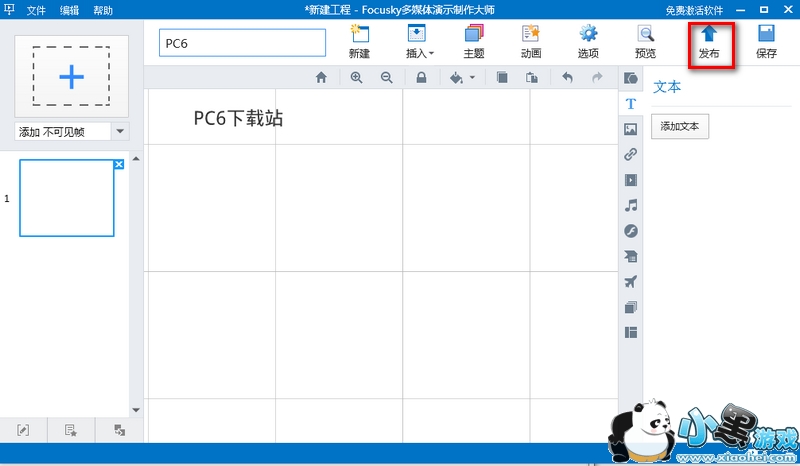Click the 发布 (Publish) arrow icon

[x=709, y=34]
